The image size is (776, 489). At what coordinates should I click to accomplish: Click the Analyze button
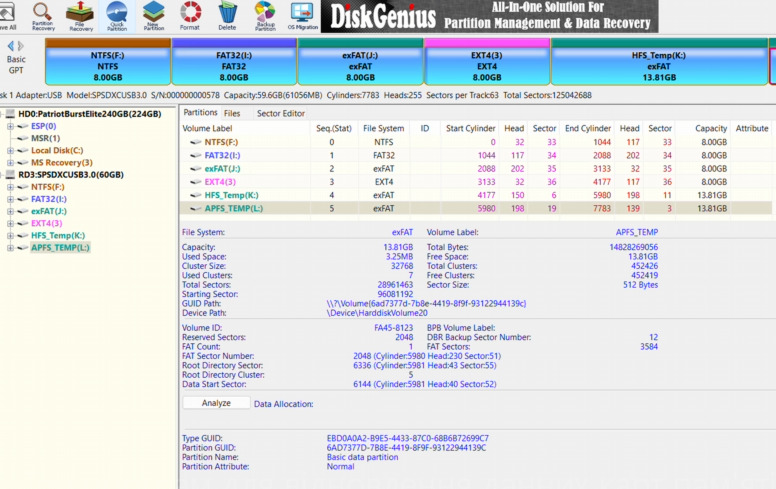[216, 403]
